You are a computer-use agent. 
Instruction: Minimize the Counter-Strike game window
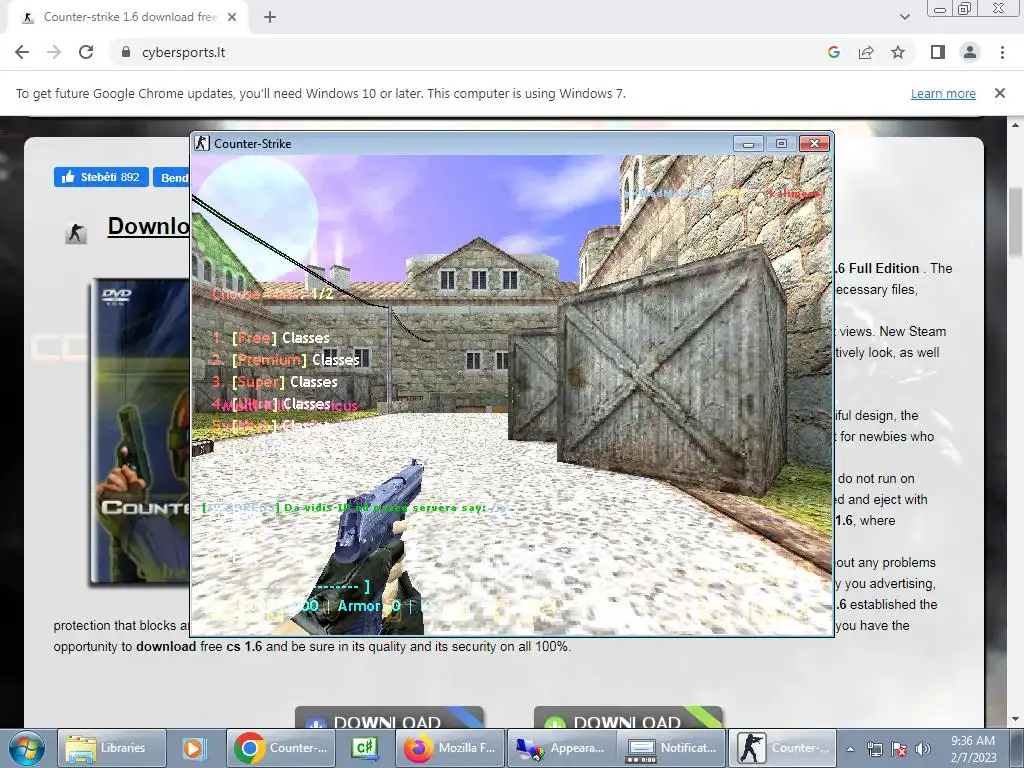click(x=748, y=143)
